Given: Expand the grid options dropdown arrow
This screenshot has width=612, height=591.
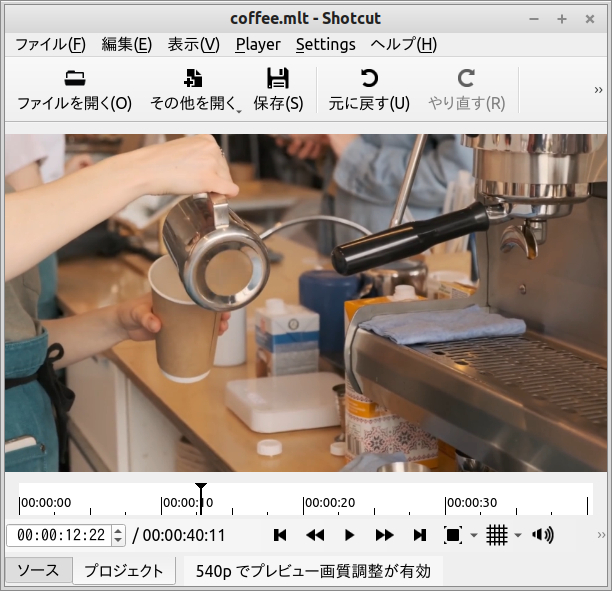Looking at the screenshot, I should [x=518, y=536].
